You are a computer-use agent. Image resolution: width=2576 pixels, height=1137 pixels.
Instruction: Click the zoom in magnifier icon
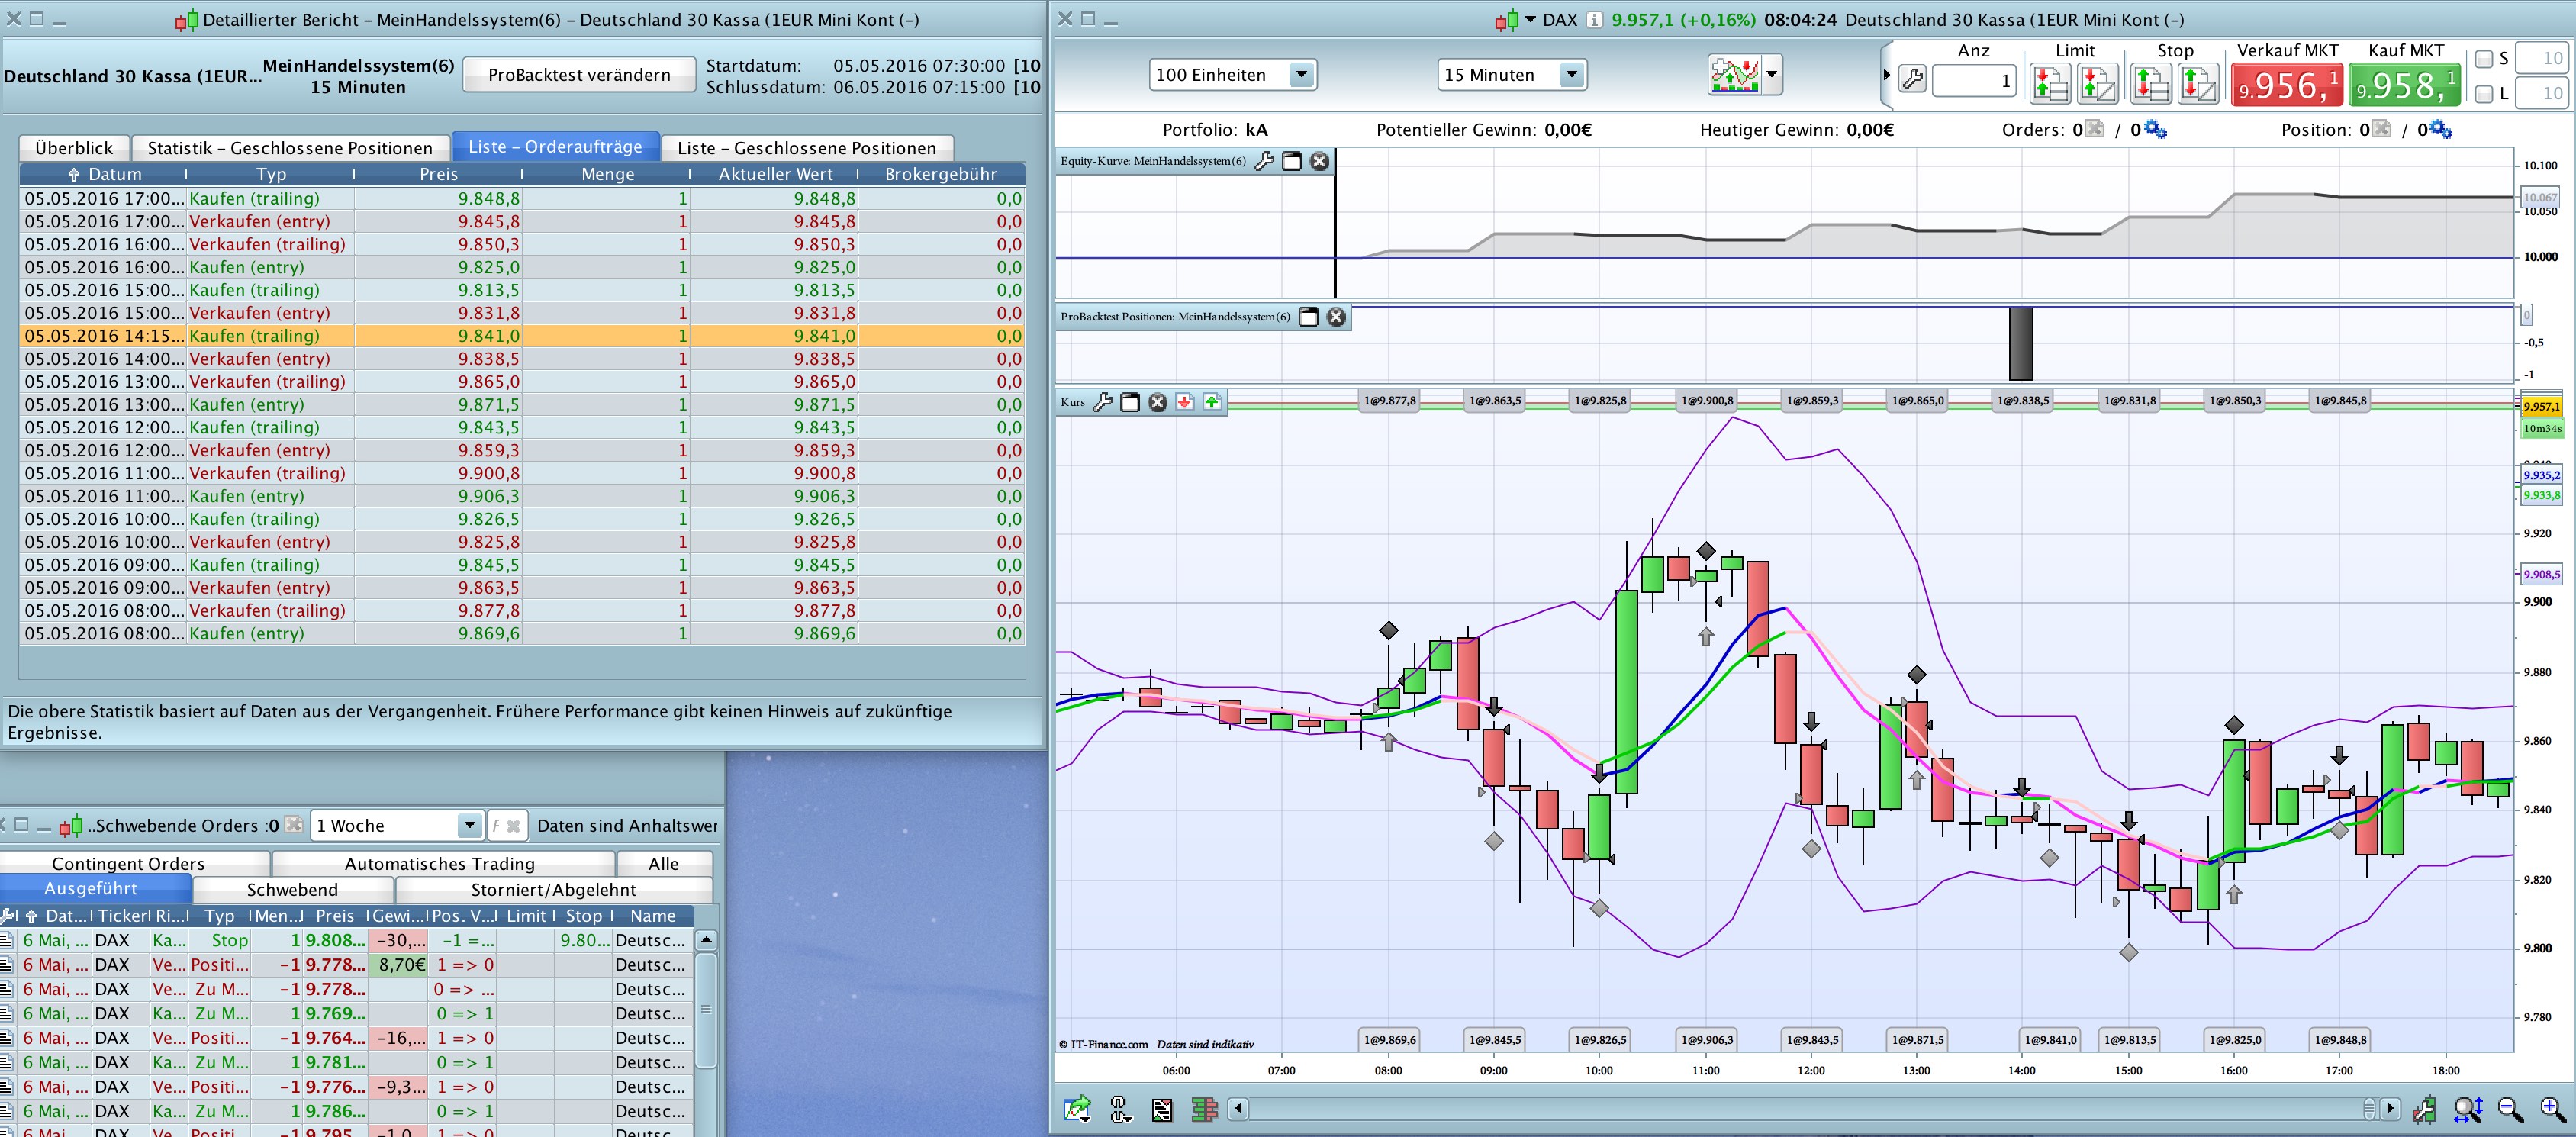point(2553,1108)
